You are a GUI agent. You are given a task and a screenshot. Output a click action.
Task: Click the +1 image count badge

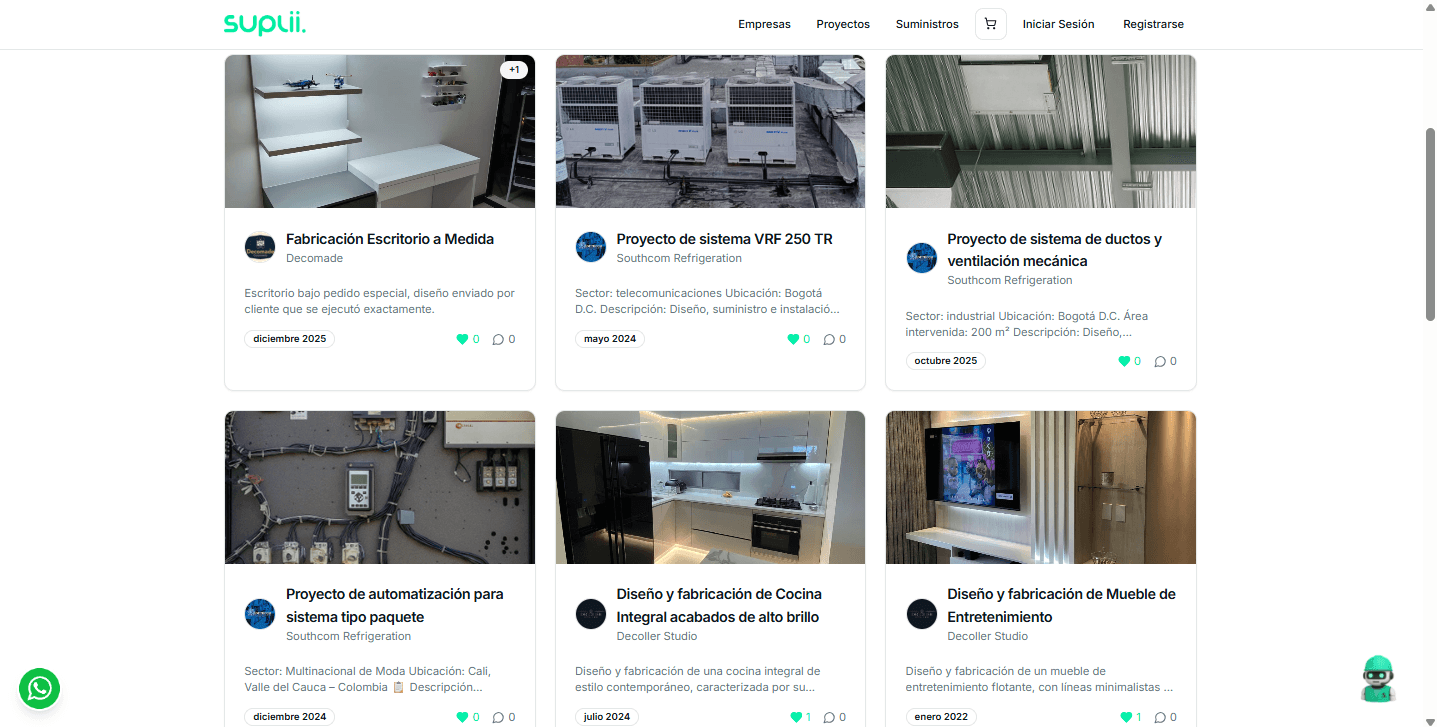point(514,70)
